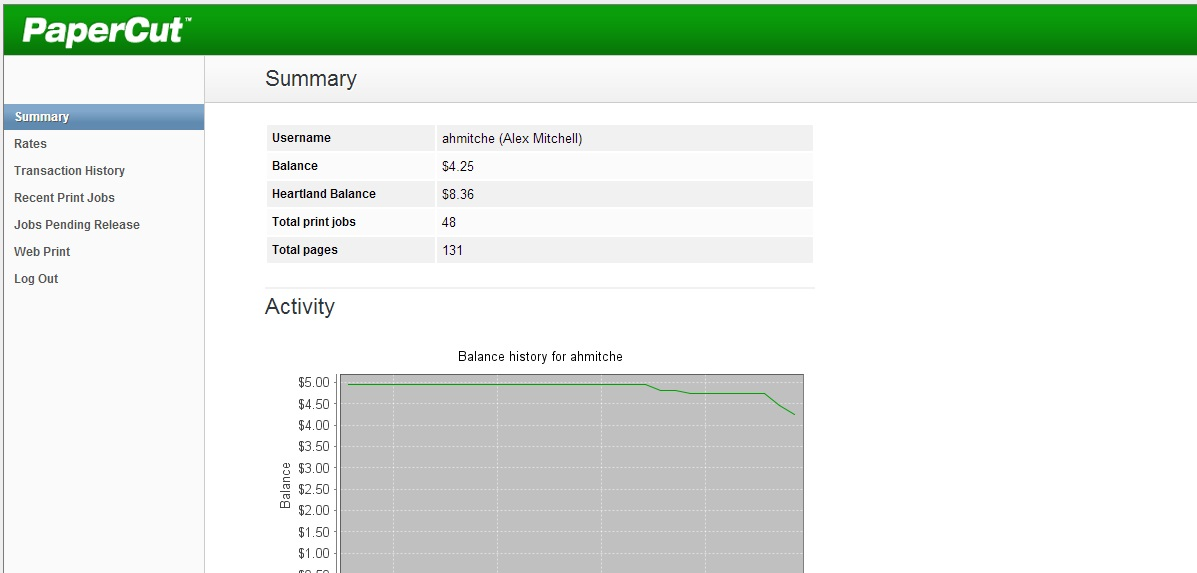
Task: Open Jobs Pending Release
Action: 77,225
